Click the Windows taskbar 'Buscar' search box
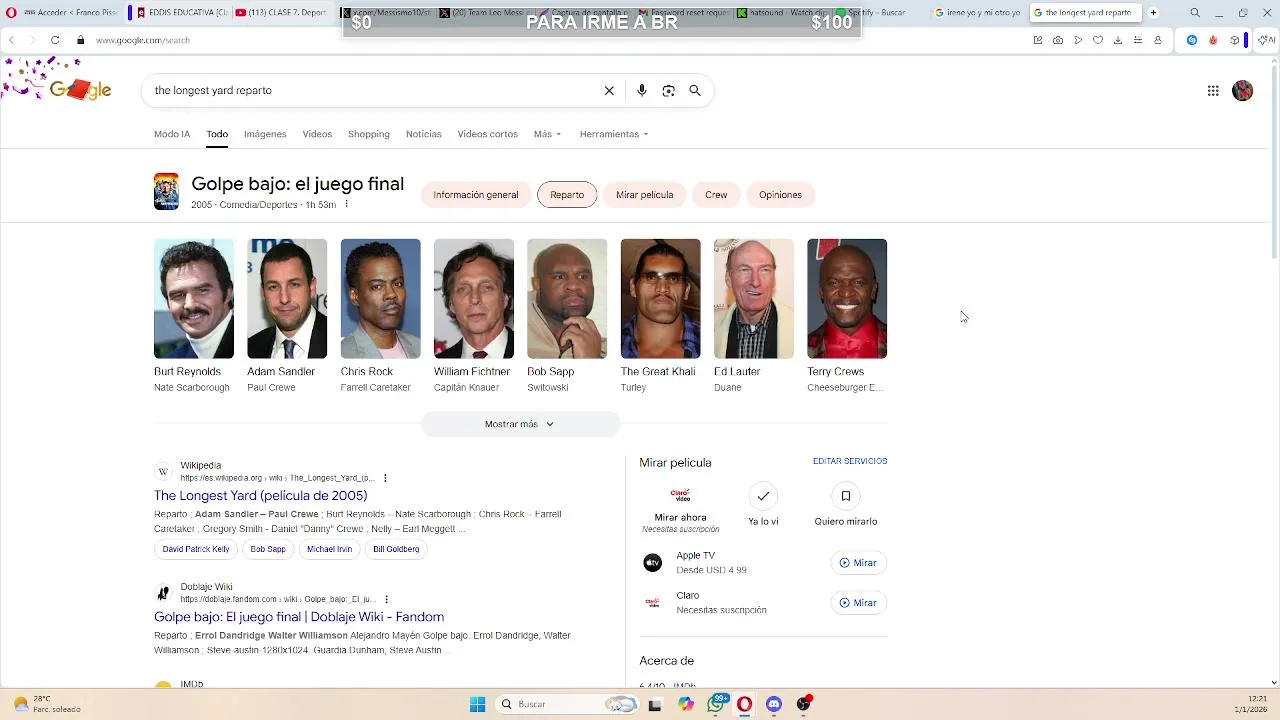The width and height of the screenshot is (1280, 720). [x=568, y=704]
